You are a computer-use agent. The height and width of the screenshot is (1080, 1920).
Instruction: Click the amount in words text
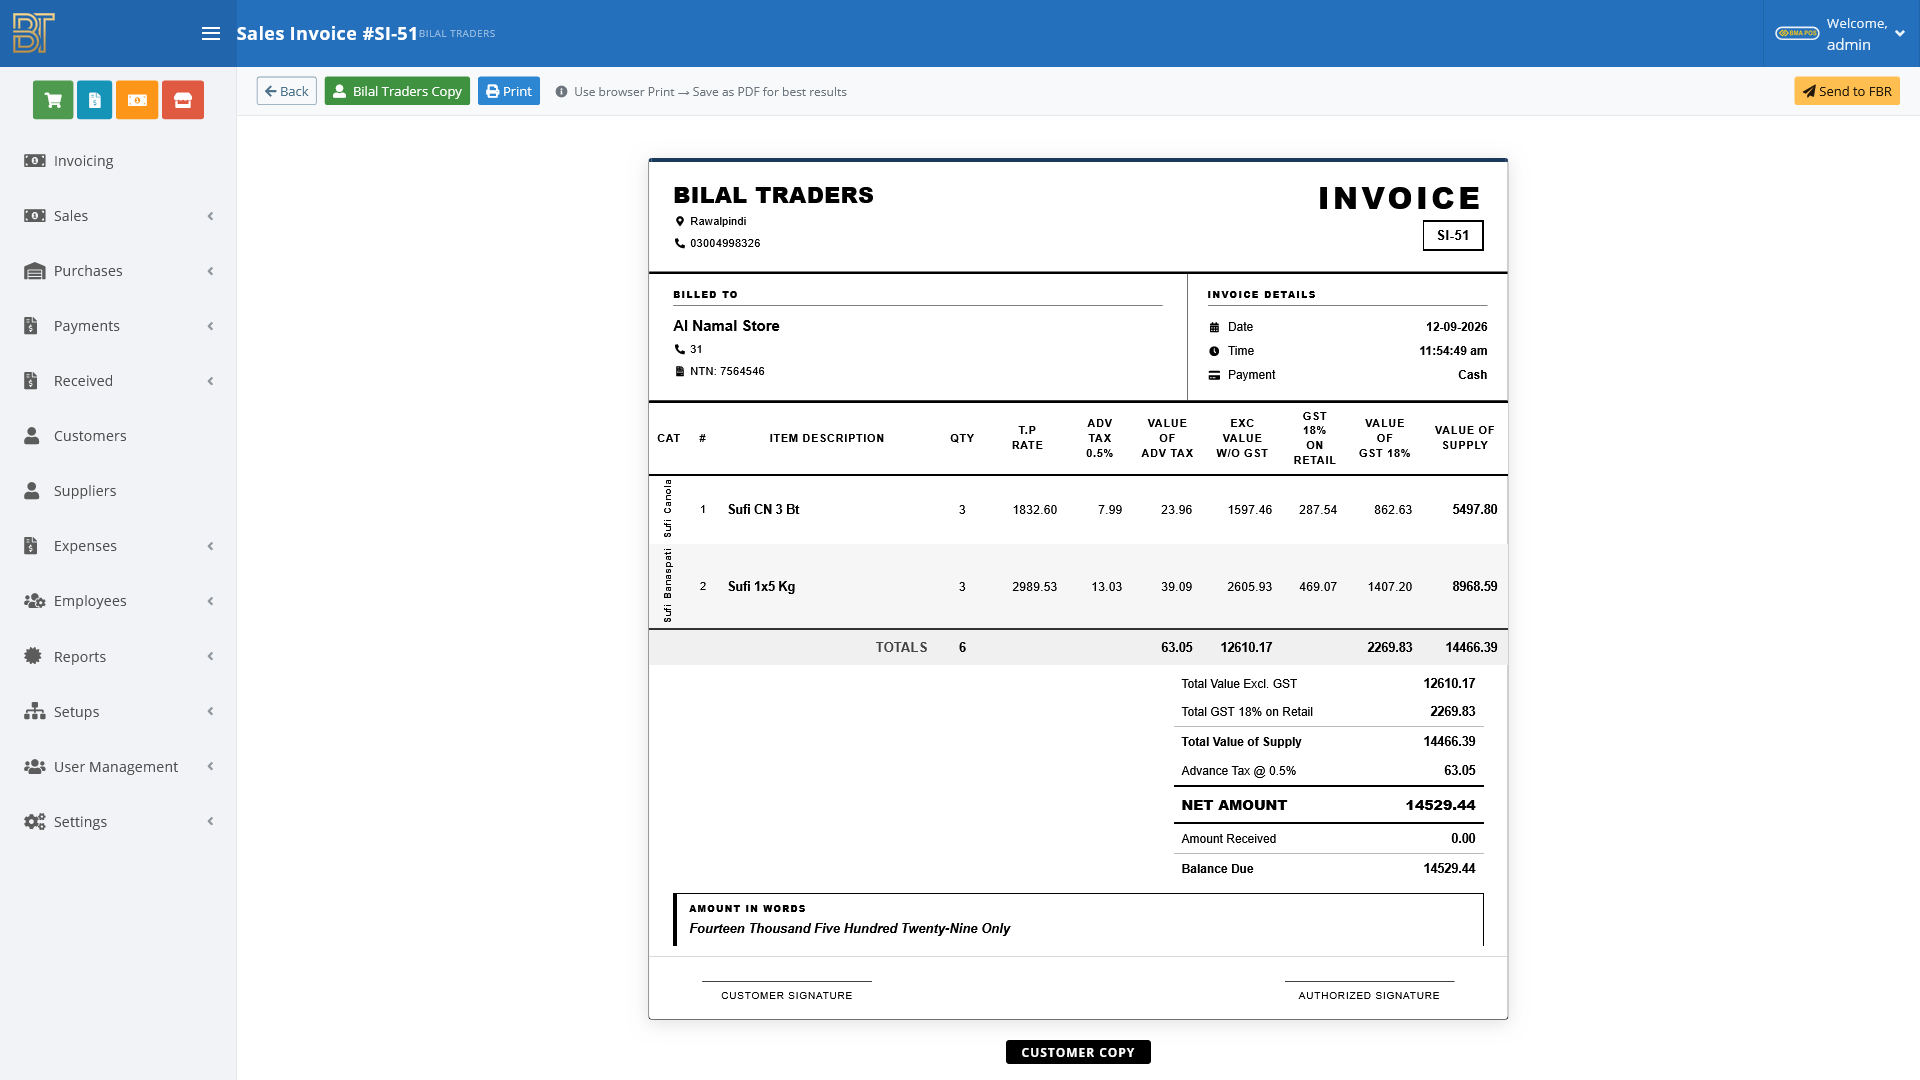tap(849, 929)
